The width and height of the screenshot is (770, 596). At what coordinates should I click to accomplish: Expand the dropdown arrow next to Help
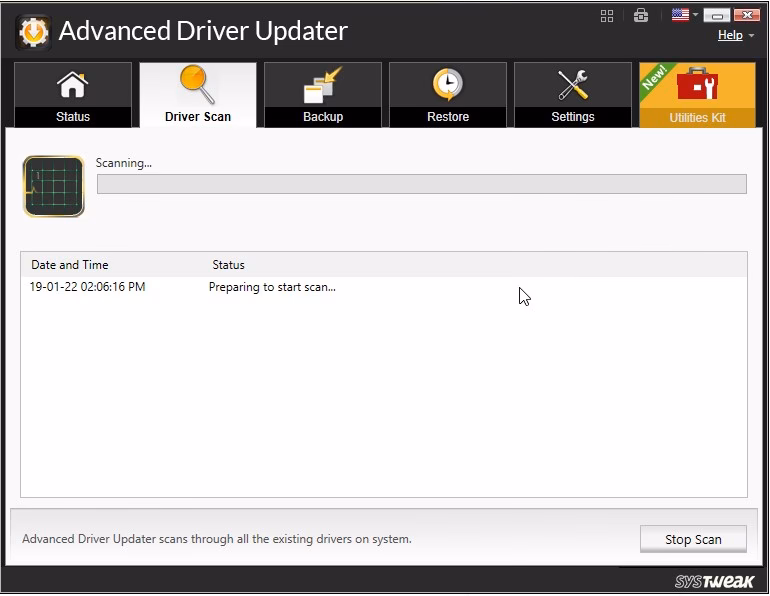(751, 36)
